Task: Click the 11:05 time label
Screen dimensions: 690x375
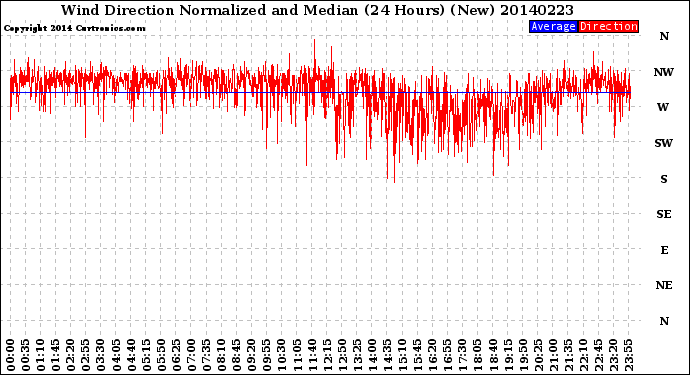Action: coord(297,355)
